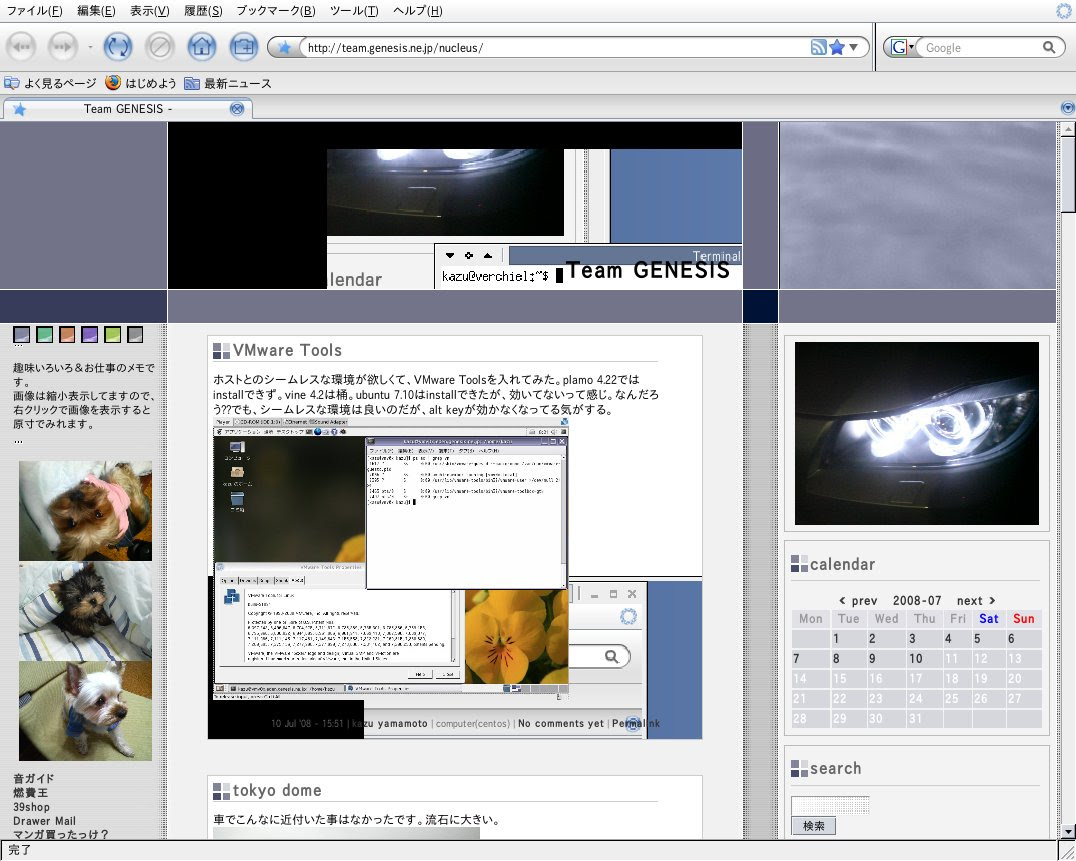Image resolution: width=1076 pixels, height=861 pixels.
Task: Click the RSS feed icon in address bar
Action: click(x=818, y=47)
